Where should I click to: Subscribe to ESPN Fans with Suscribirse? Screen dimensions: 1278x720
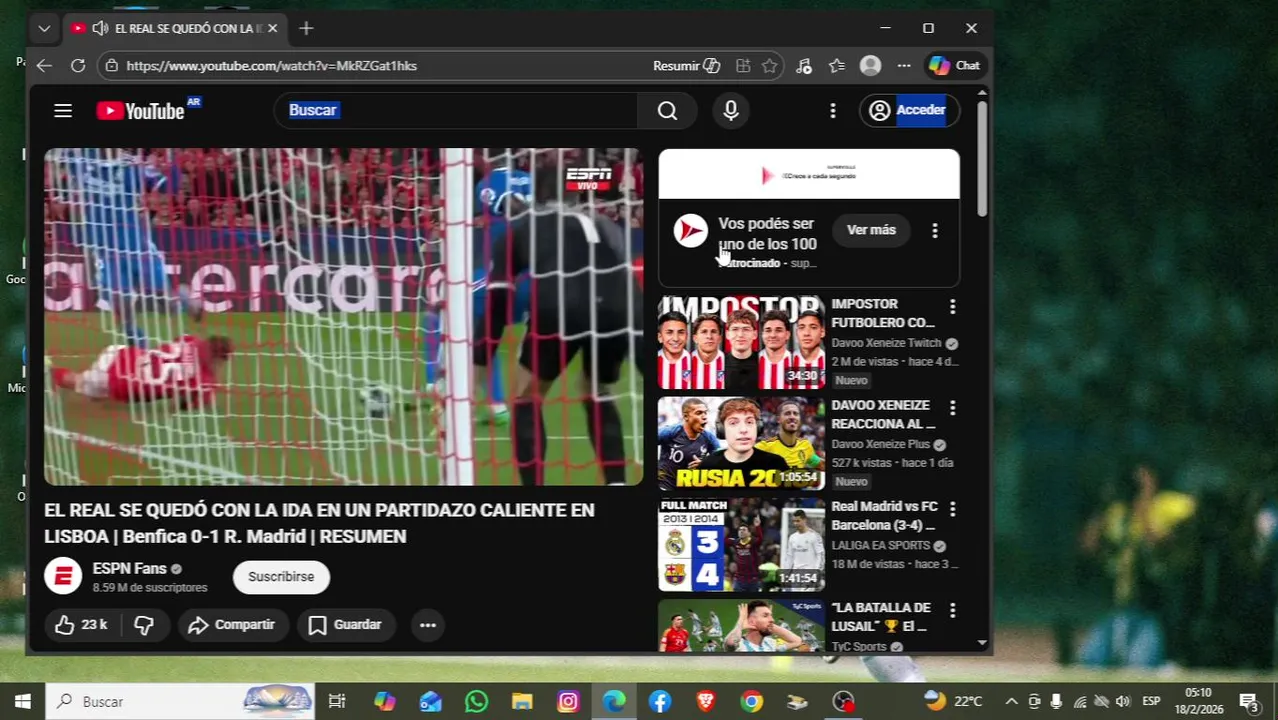tap(281, 577)
